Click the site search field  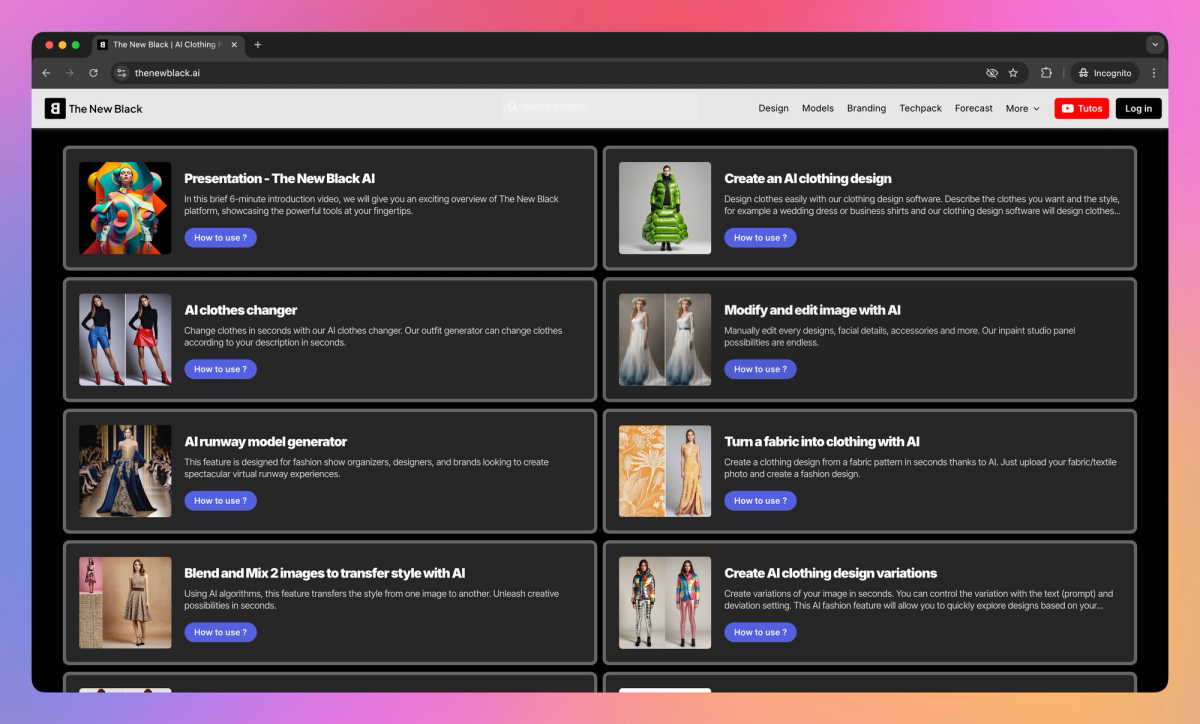coord(600,106)
